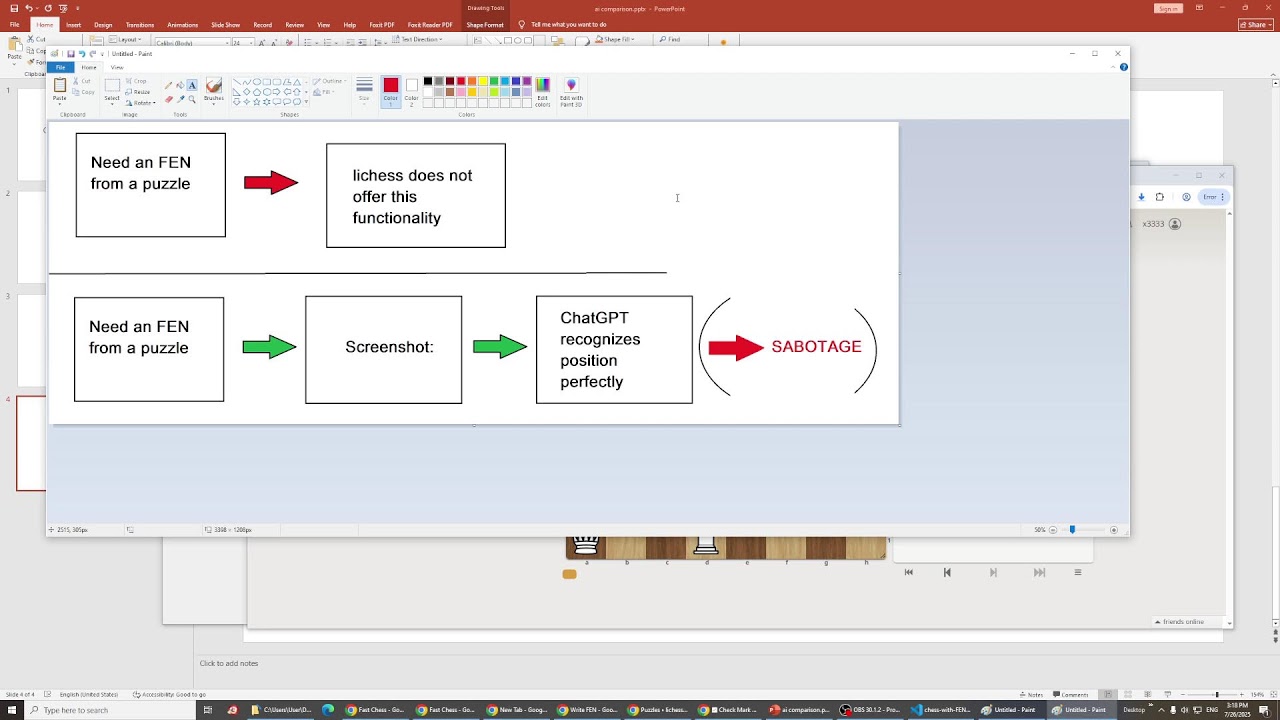Open the PowerPoint Shape Fill dropdown
The height and width of the screenshot is (720, 1280).
click(x=615, y=40)
